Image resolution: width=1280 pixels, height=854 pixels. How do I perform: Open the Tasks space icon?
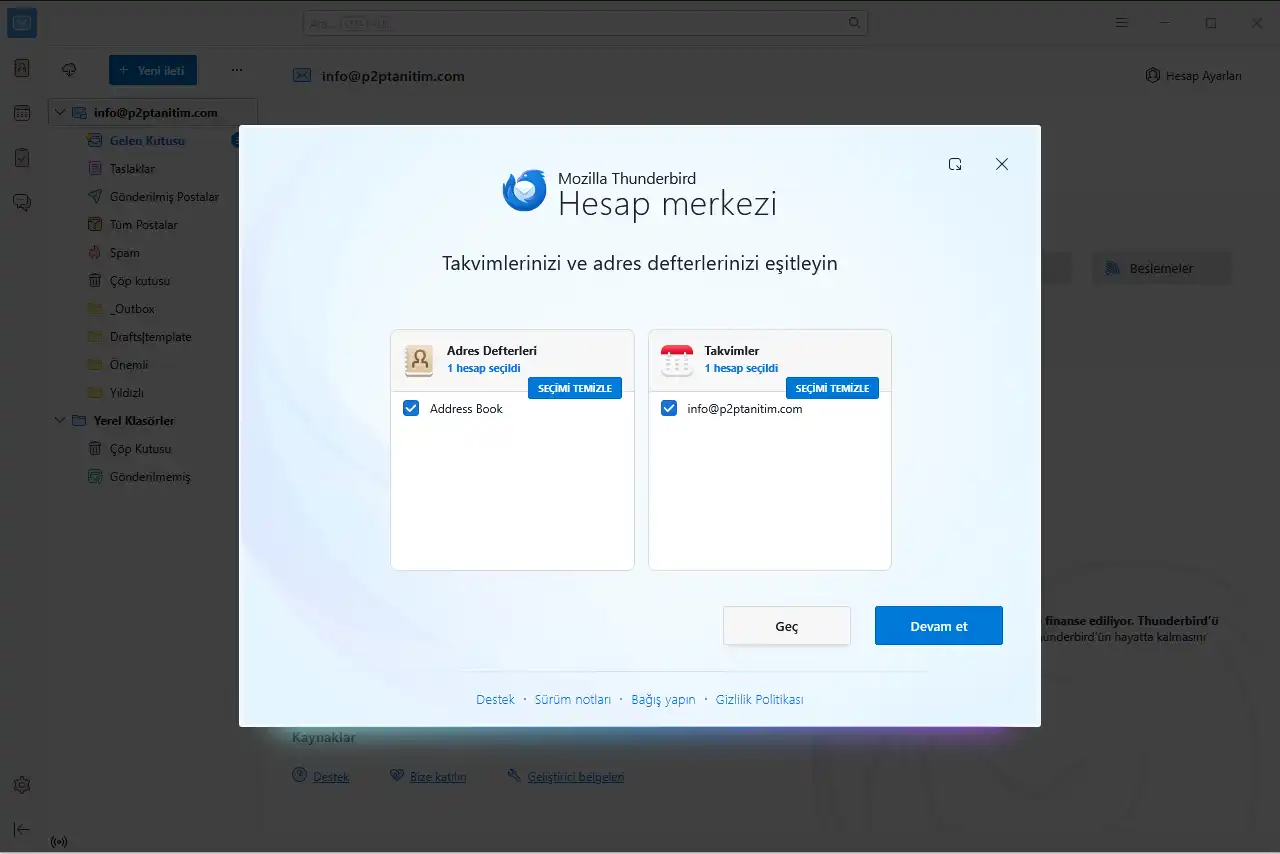pos(22,157)
